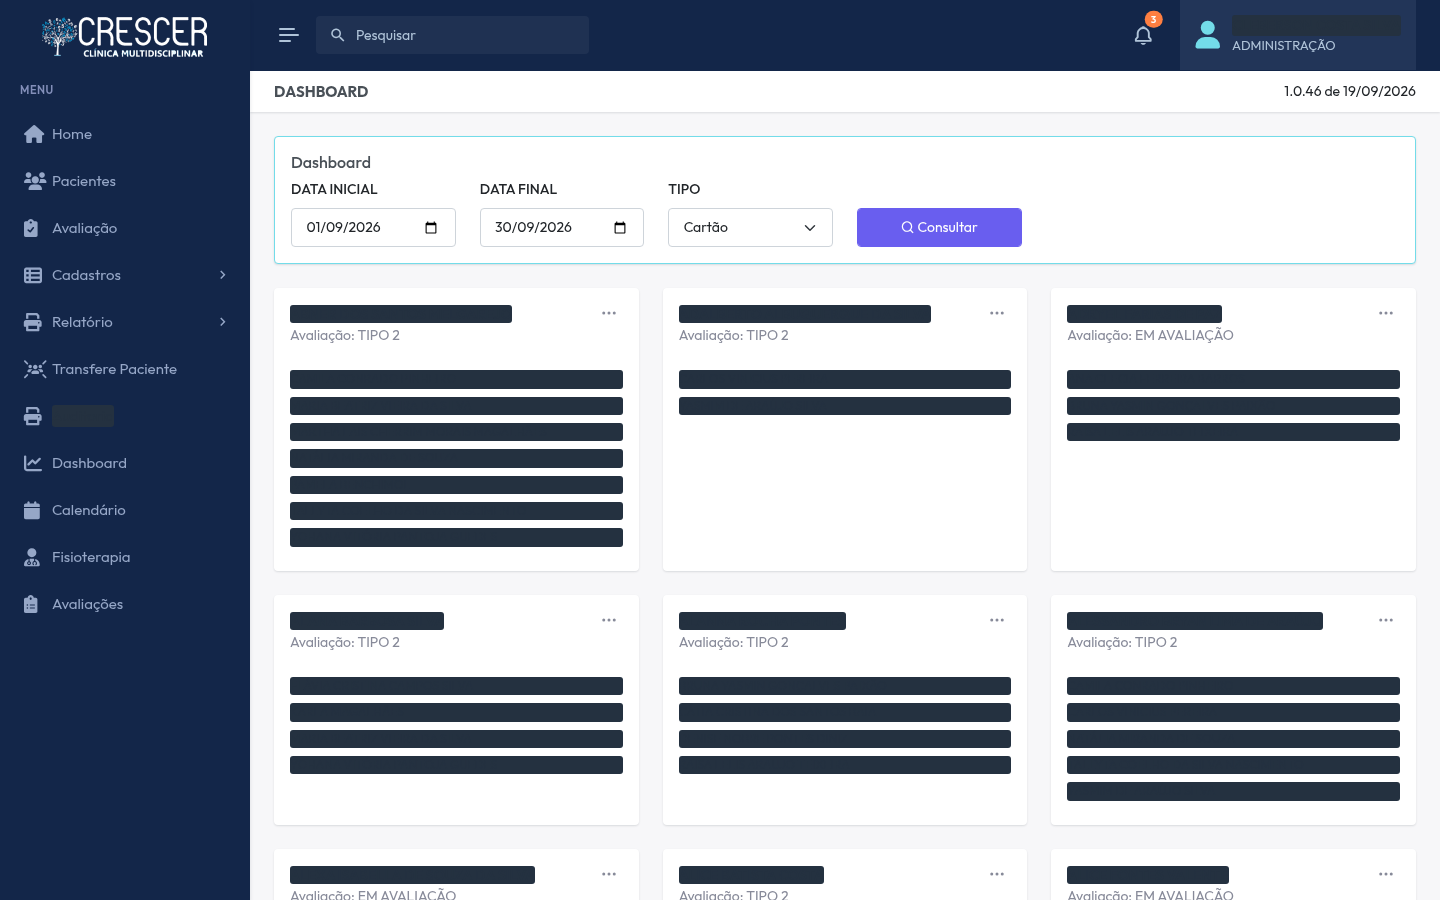Open options menu on bottom-middle card
The width and height of the screenshot is (1440, 900).
(x=997, y=874)
